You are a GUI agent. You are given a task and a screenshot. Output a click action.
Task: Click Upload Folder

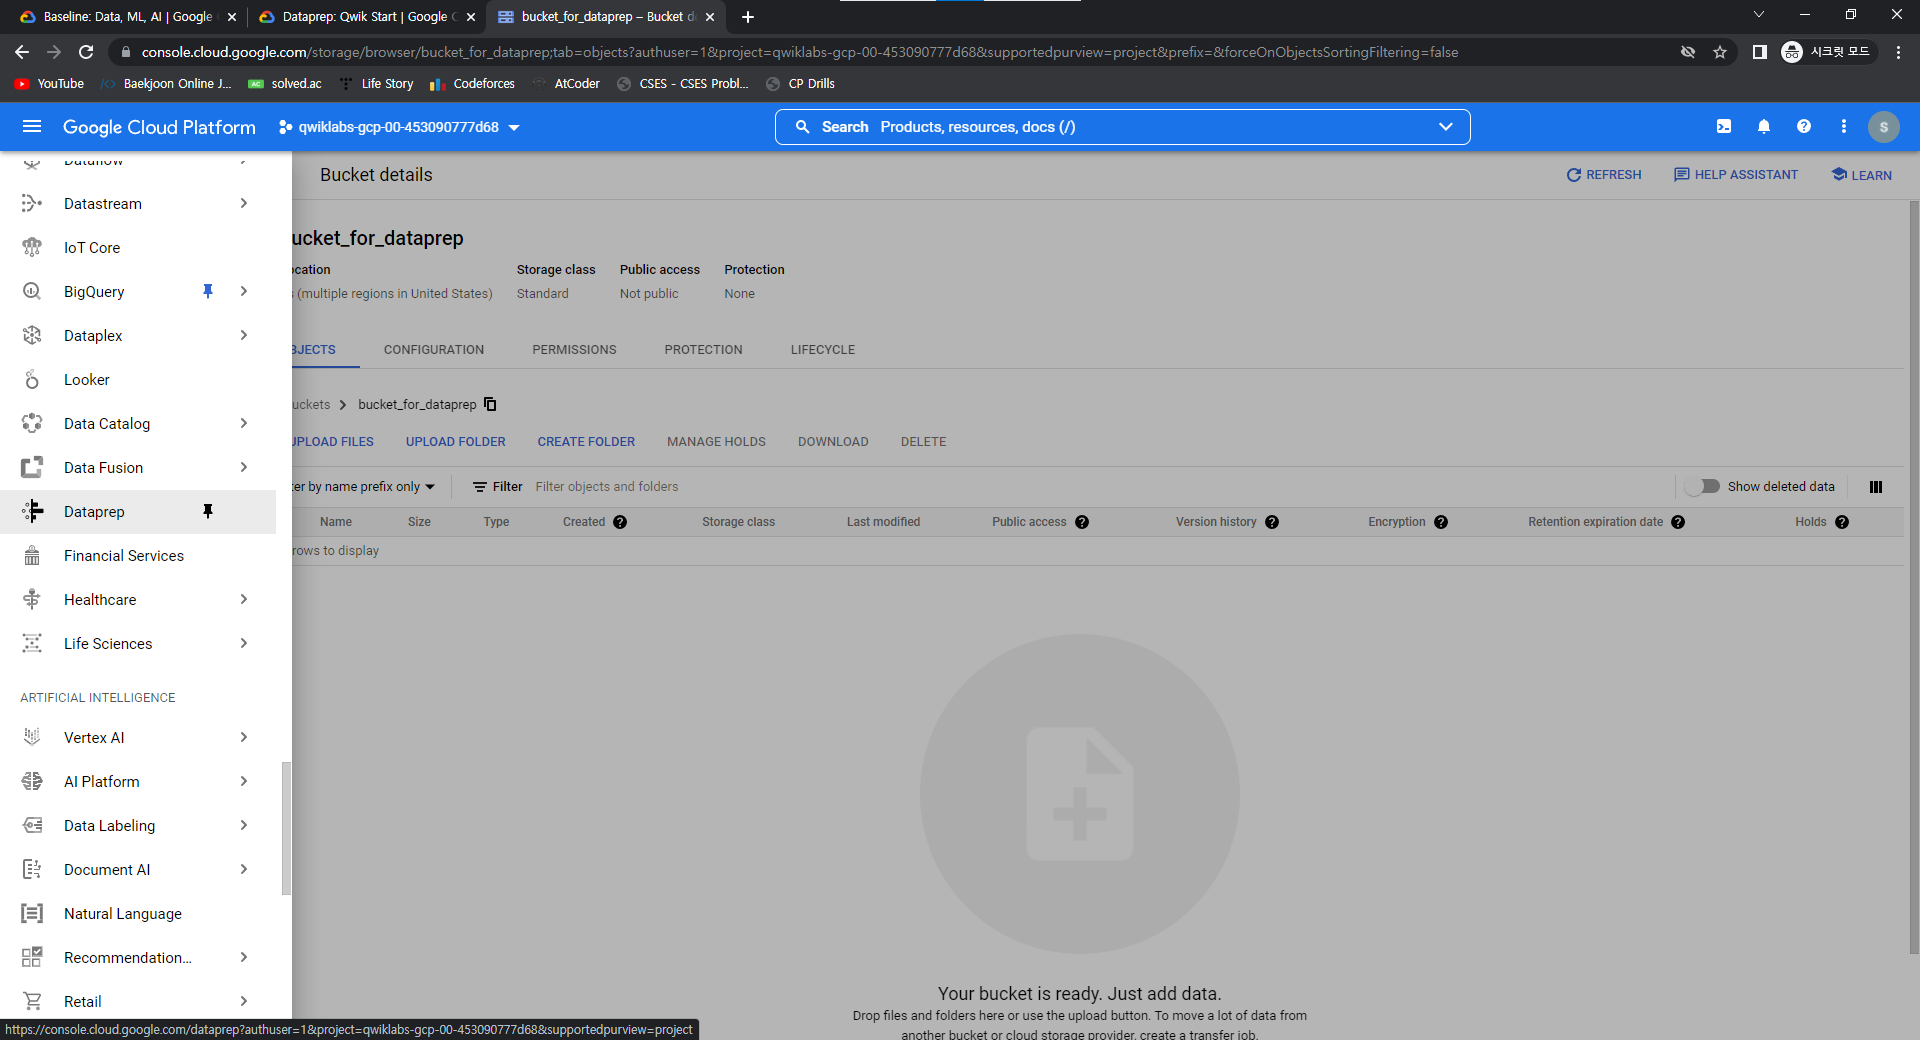pyautogui.click(x=456, y=442)
